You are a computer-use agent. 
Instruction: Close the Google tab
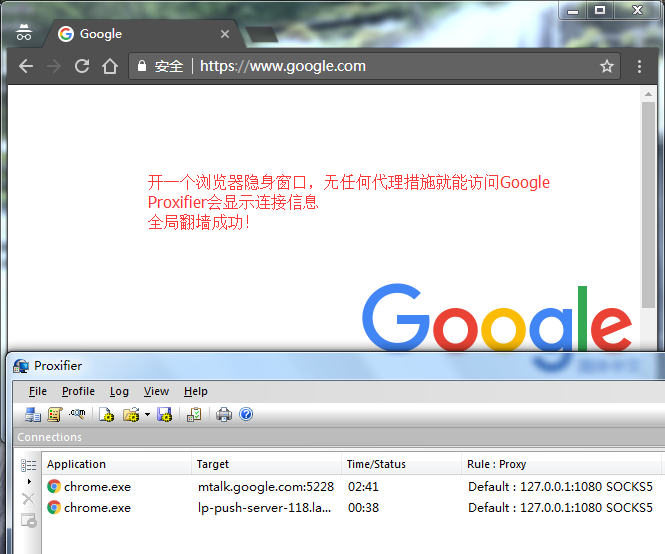click(x=225, y=34)
